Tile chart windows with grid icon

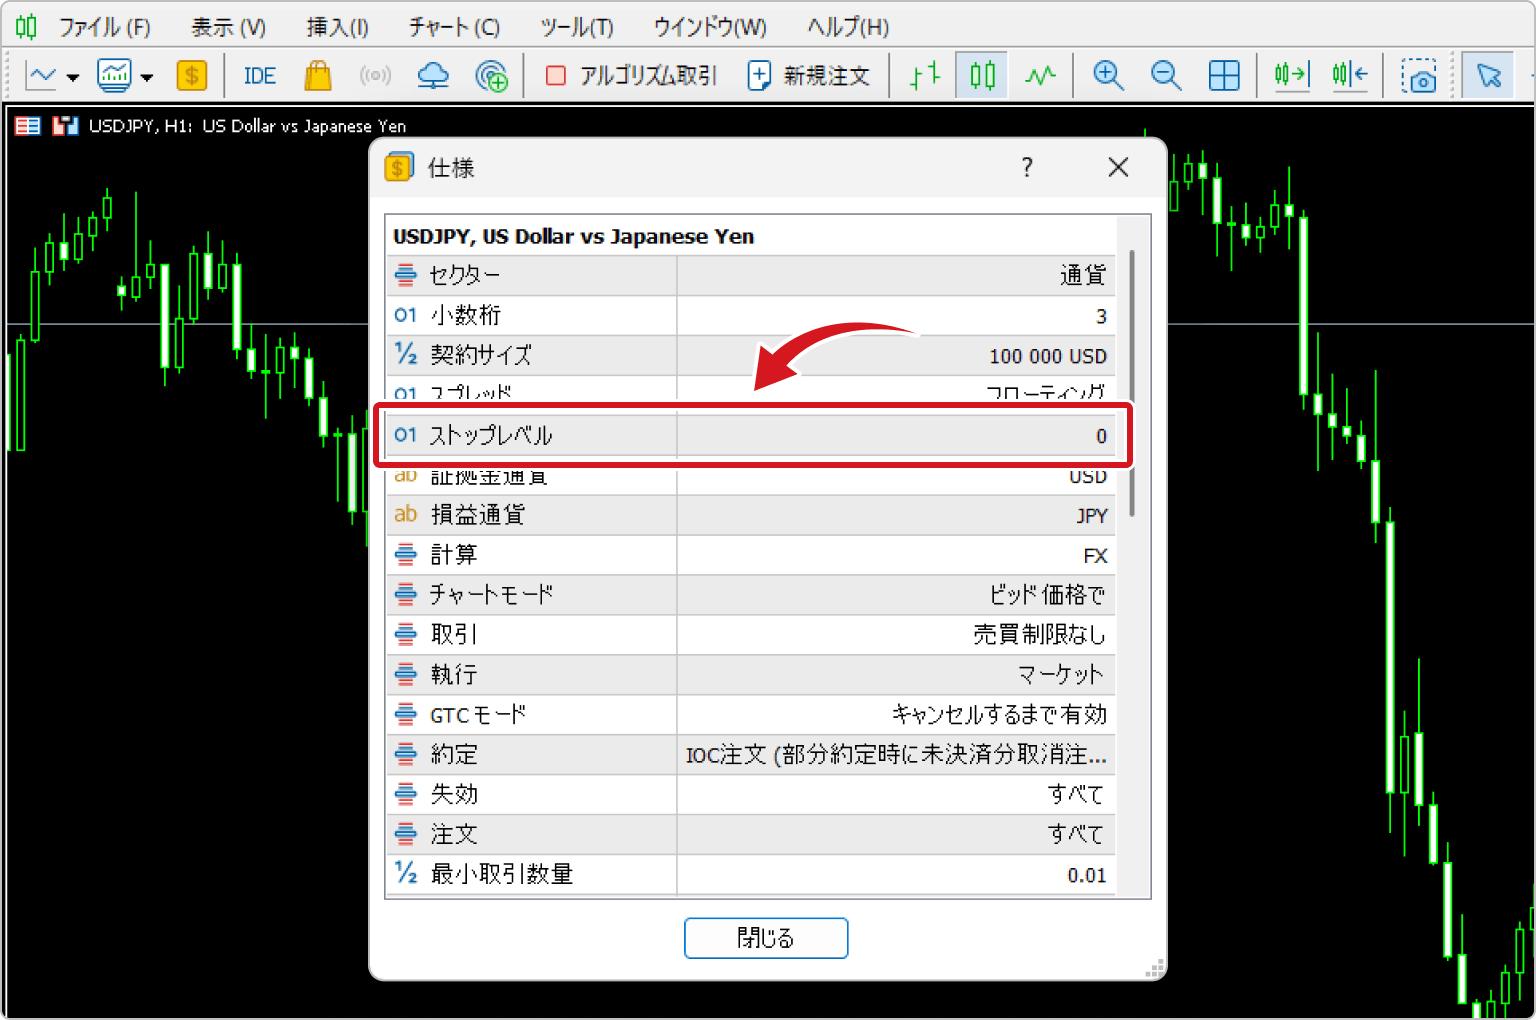coord(1224,76)
